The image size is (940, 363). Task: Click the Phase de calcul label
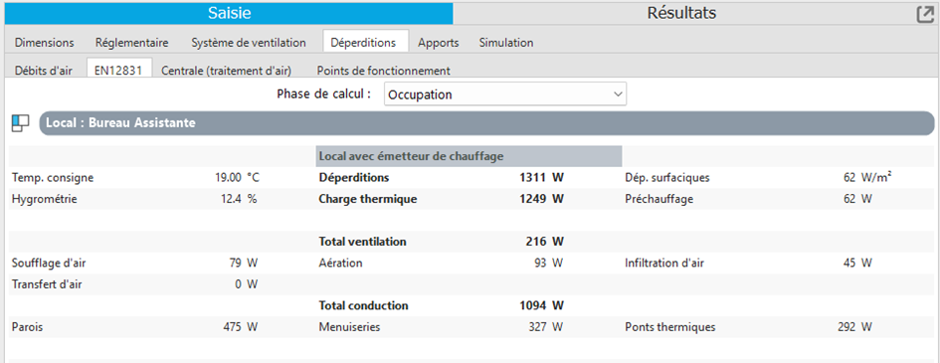tap(324, 94)
